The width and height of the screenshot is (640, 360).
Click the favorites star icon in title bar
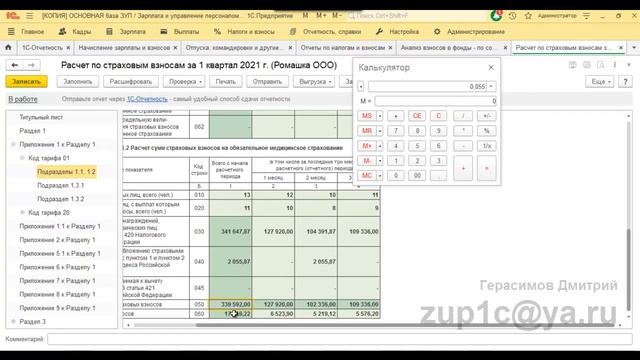coord(528,16)
